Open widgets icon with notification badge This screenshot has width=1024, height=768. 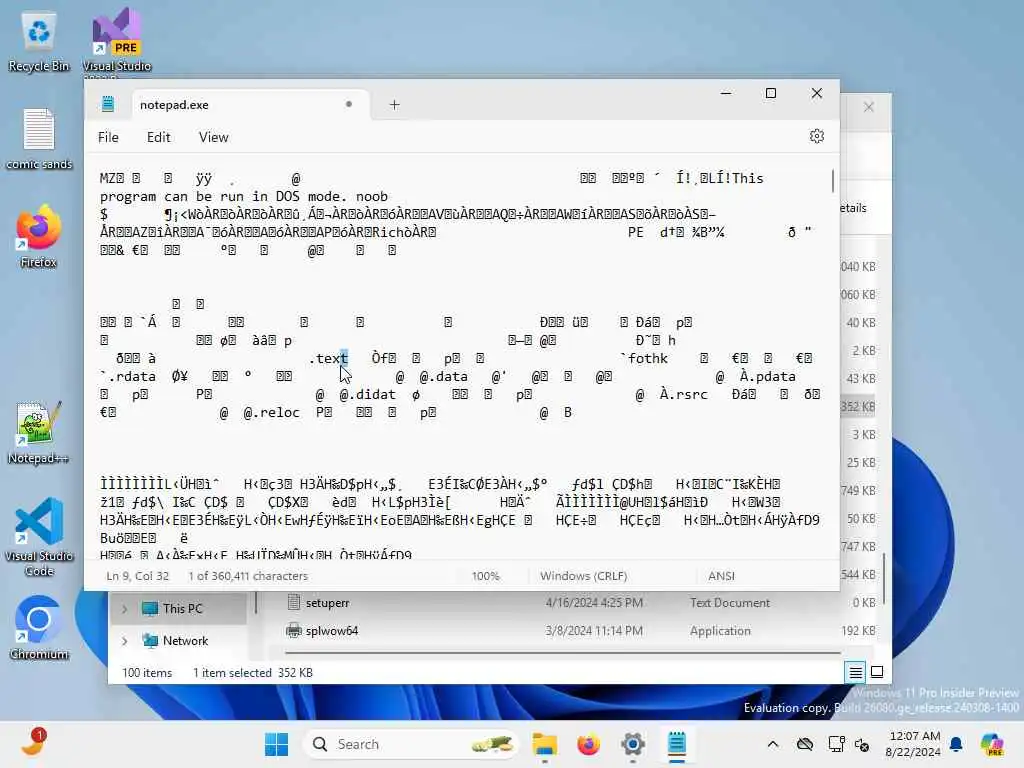point(33,743)
